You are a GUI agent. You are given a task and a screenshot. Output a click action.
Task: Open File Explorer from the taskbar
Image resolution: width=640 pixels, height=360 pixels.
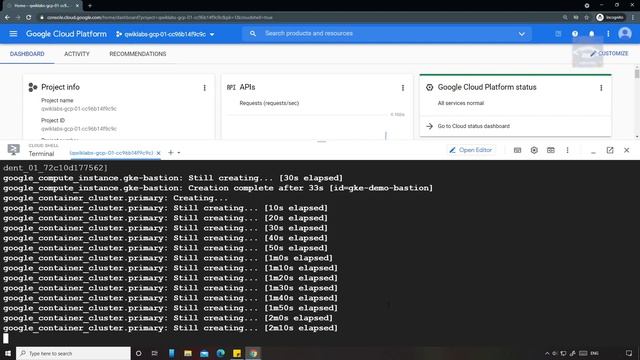pyautogui.click(x=188, y=353)
